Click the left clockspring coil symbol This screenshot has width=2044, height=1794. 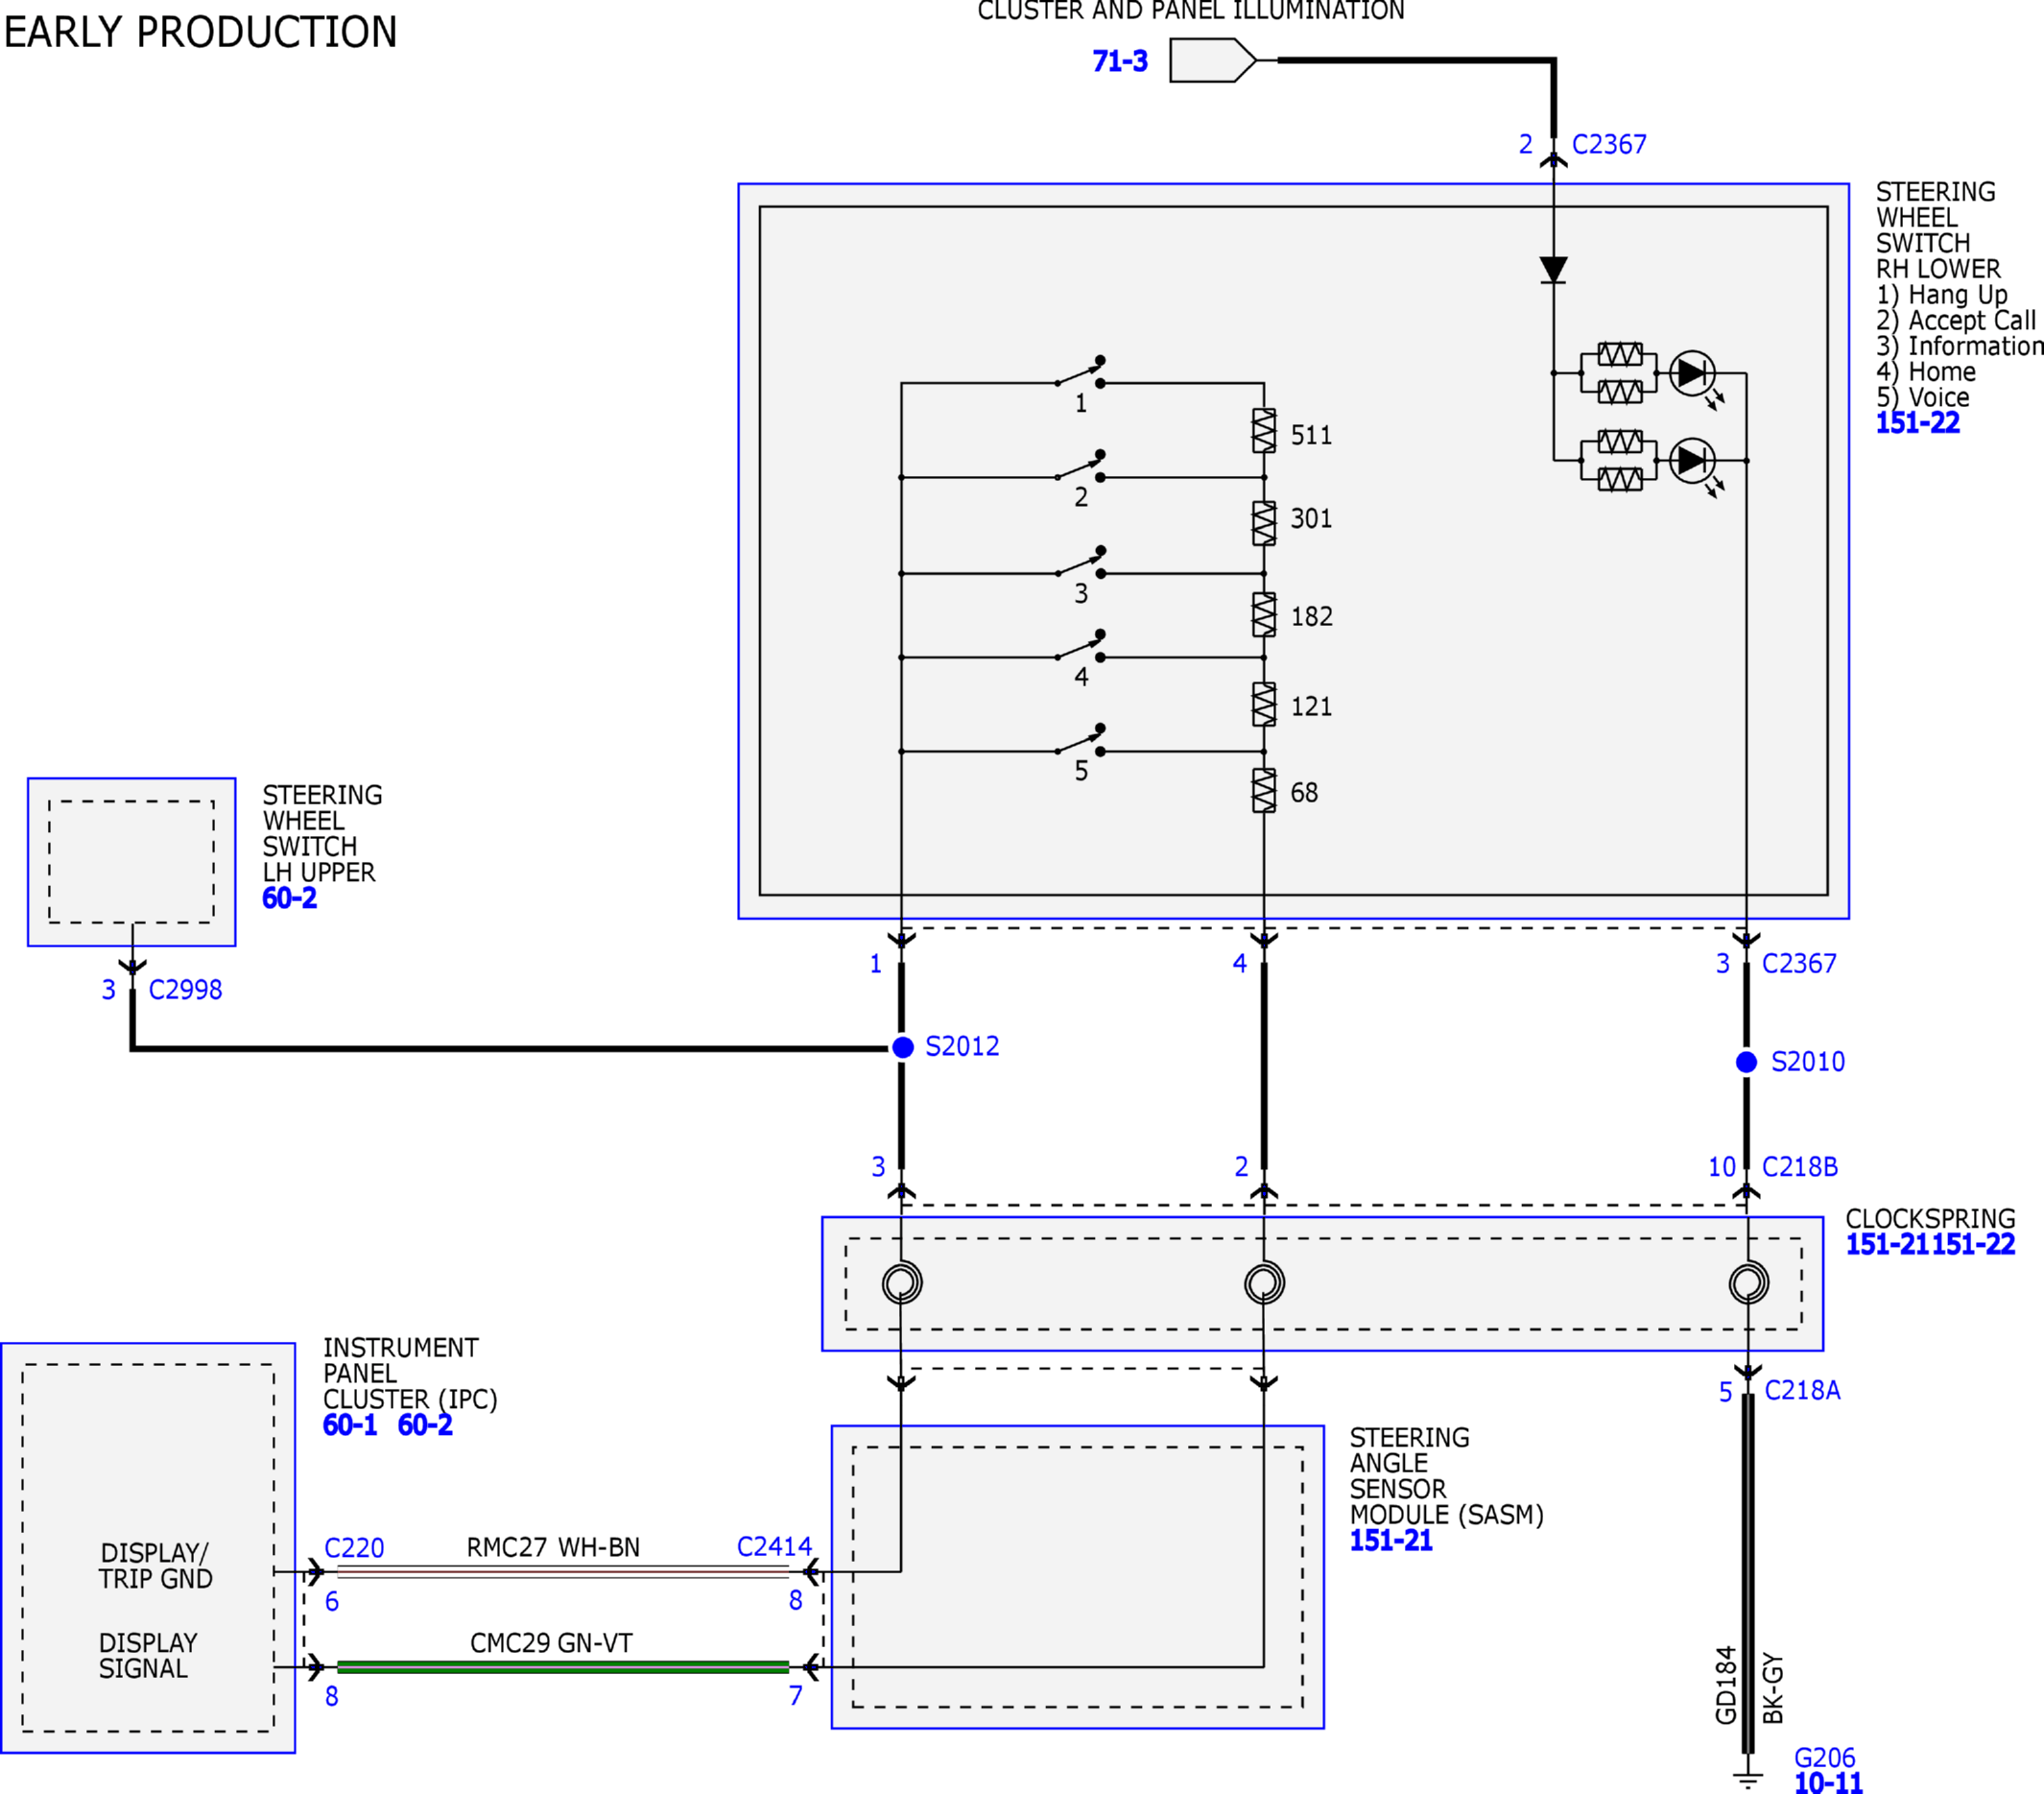pyautogui.click(x=902, y=1283)
